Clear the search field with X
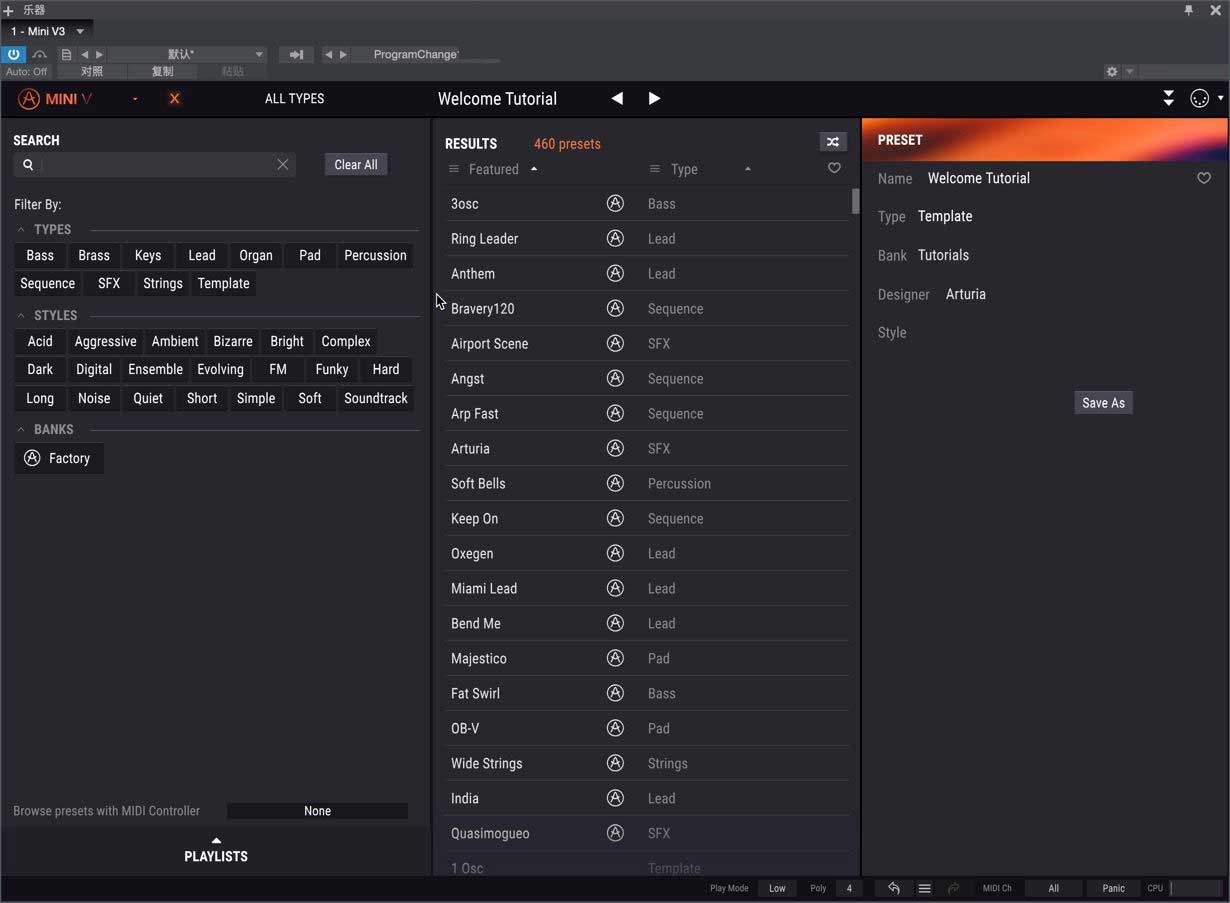Image resolution: width=1230 pixels, height=903 pixels. pyautogui.click(x=283, y=164)
